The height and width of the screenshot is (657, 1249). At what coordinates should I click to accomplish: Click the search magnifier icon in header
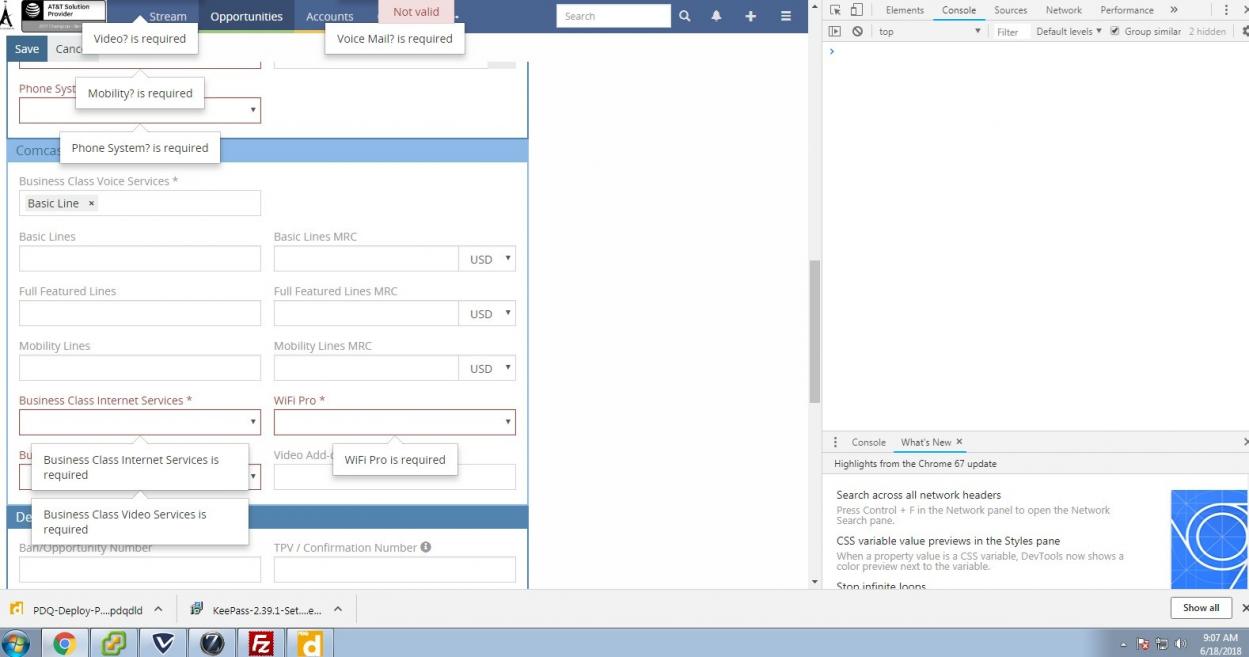(x=685, y=16)
